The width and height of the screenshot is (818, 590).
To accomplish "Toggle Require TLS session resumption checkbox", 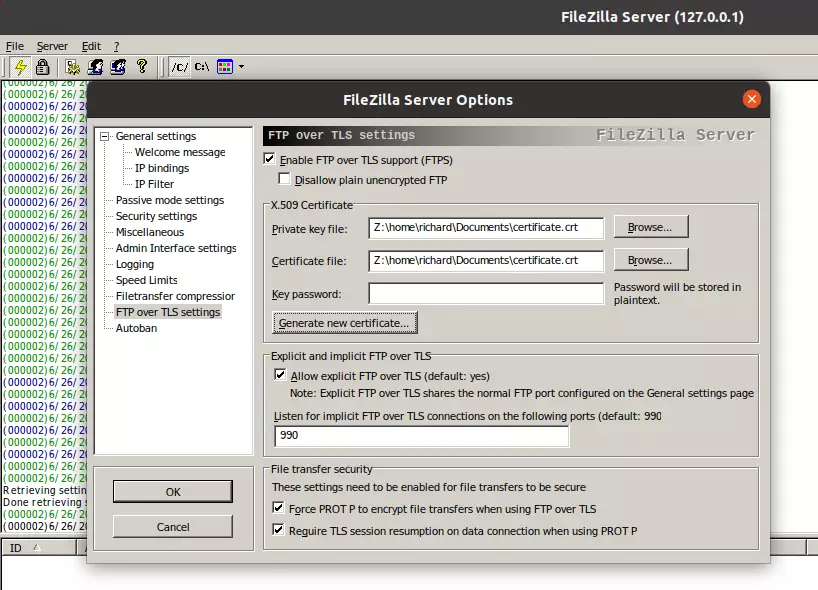I will 279,530.
